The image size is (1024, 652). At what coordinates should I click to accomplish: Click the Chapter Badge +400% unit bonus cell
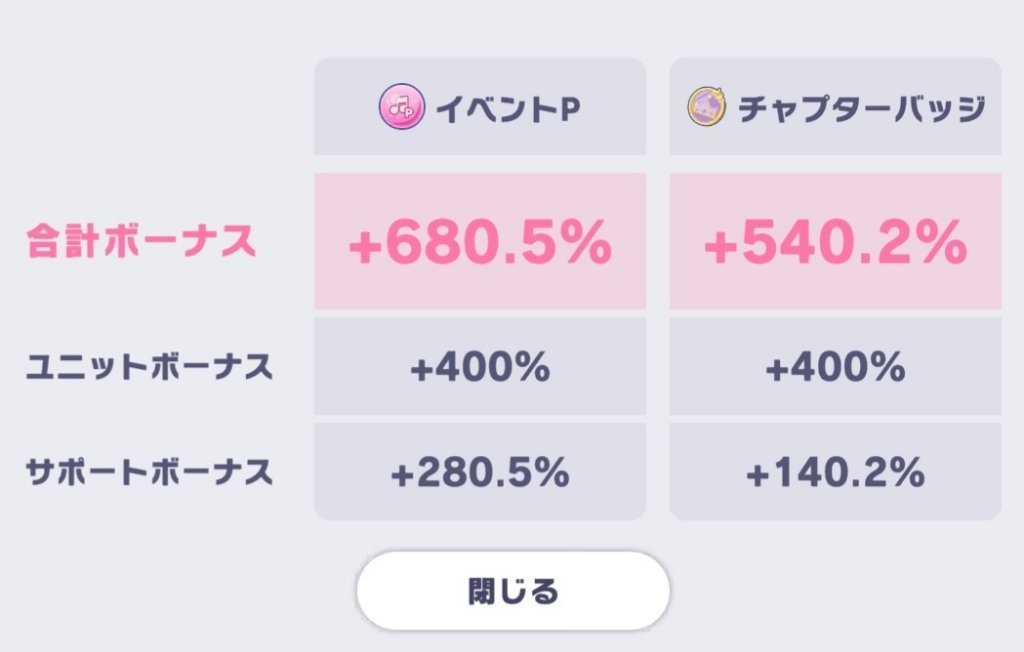[835, 366]
